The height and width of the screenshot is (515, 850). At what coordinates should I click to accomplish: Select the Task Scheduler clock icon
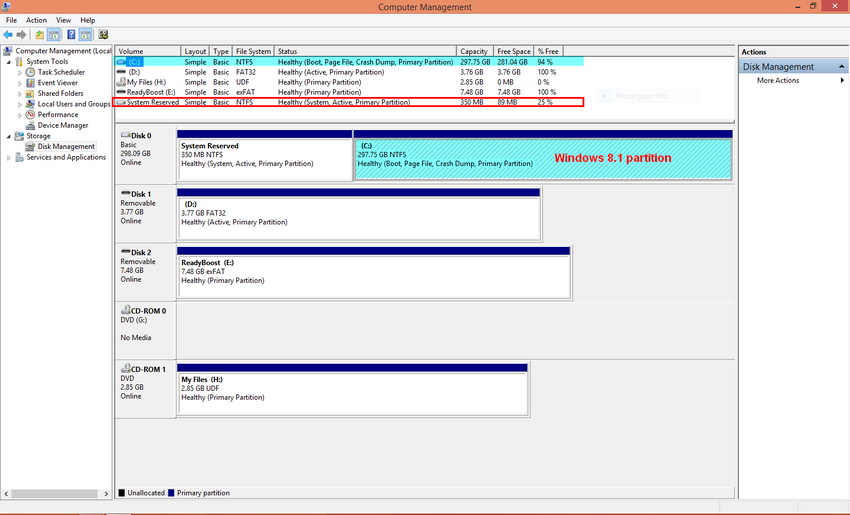(30, 72)
